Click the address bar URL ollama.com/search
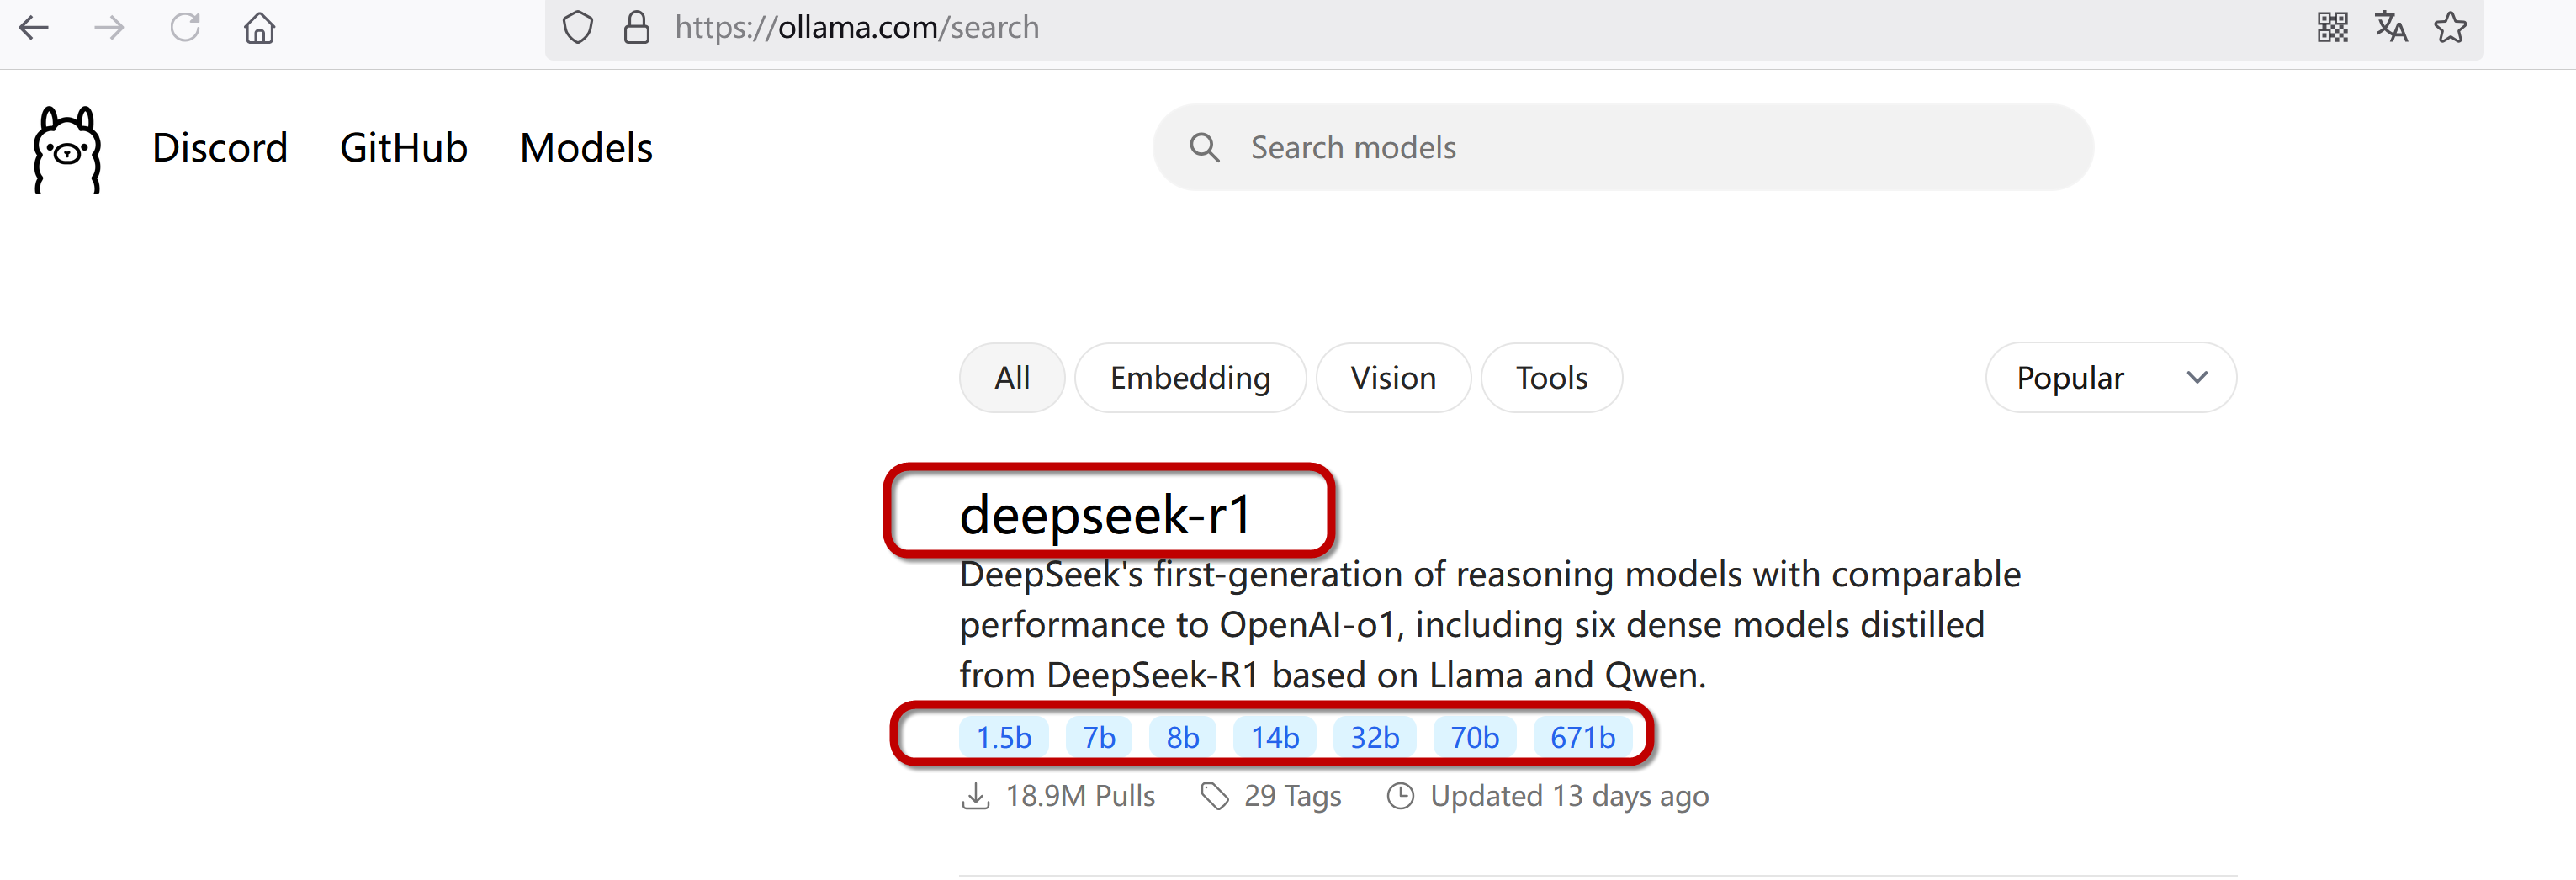The image size is (2576, 880). click(857, 27)
